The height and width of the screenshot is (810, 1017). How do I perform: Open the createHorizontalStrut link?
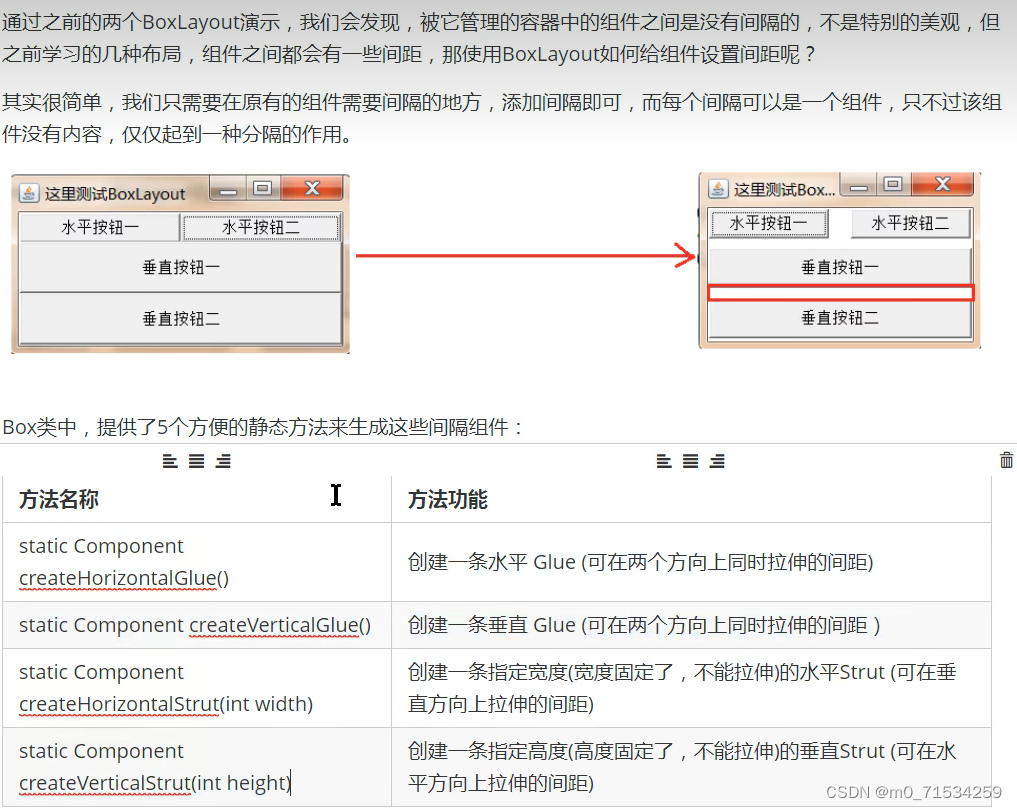[x=119, y=703]
